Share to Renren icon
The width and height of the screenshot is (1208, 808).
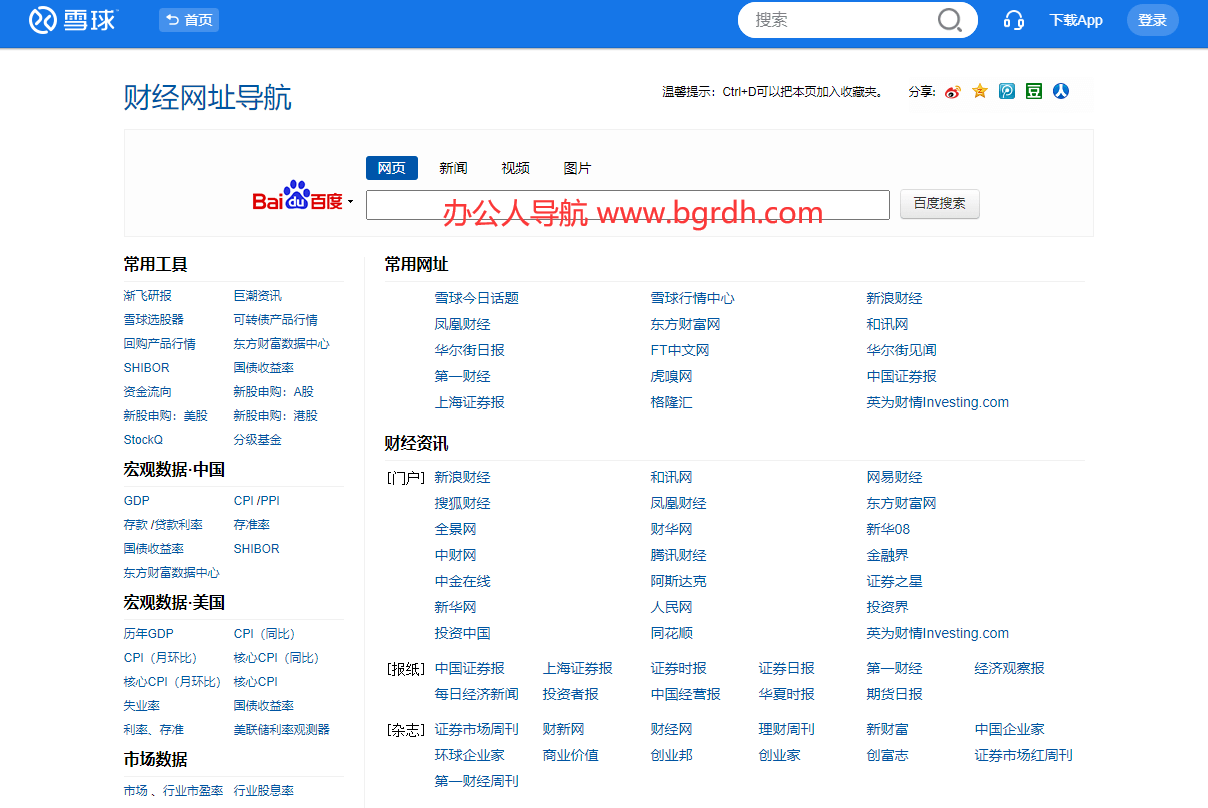coord(1061,91)
